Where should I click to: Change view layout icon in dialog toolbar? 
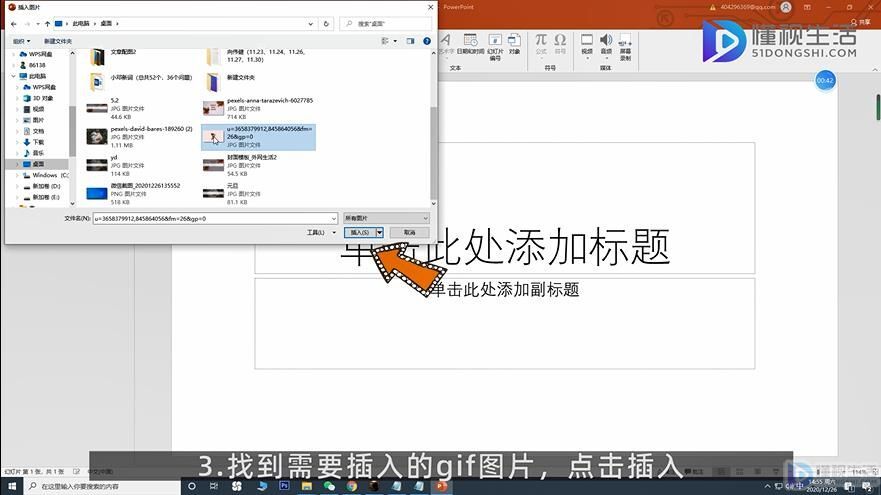point(385,41)
